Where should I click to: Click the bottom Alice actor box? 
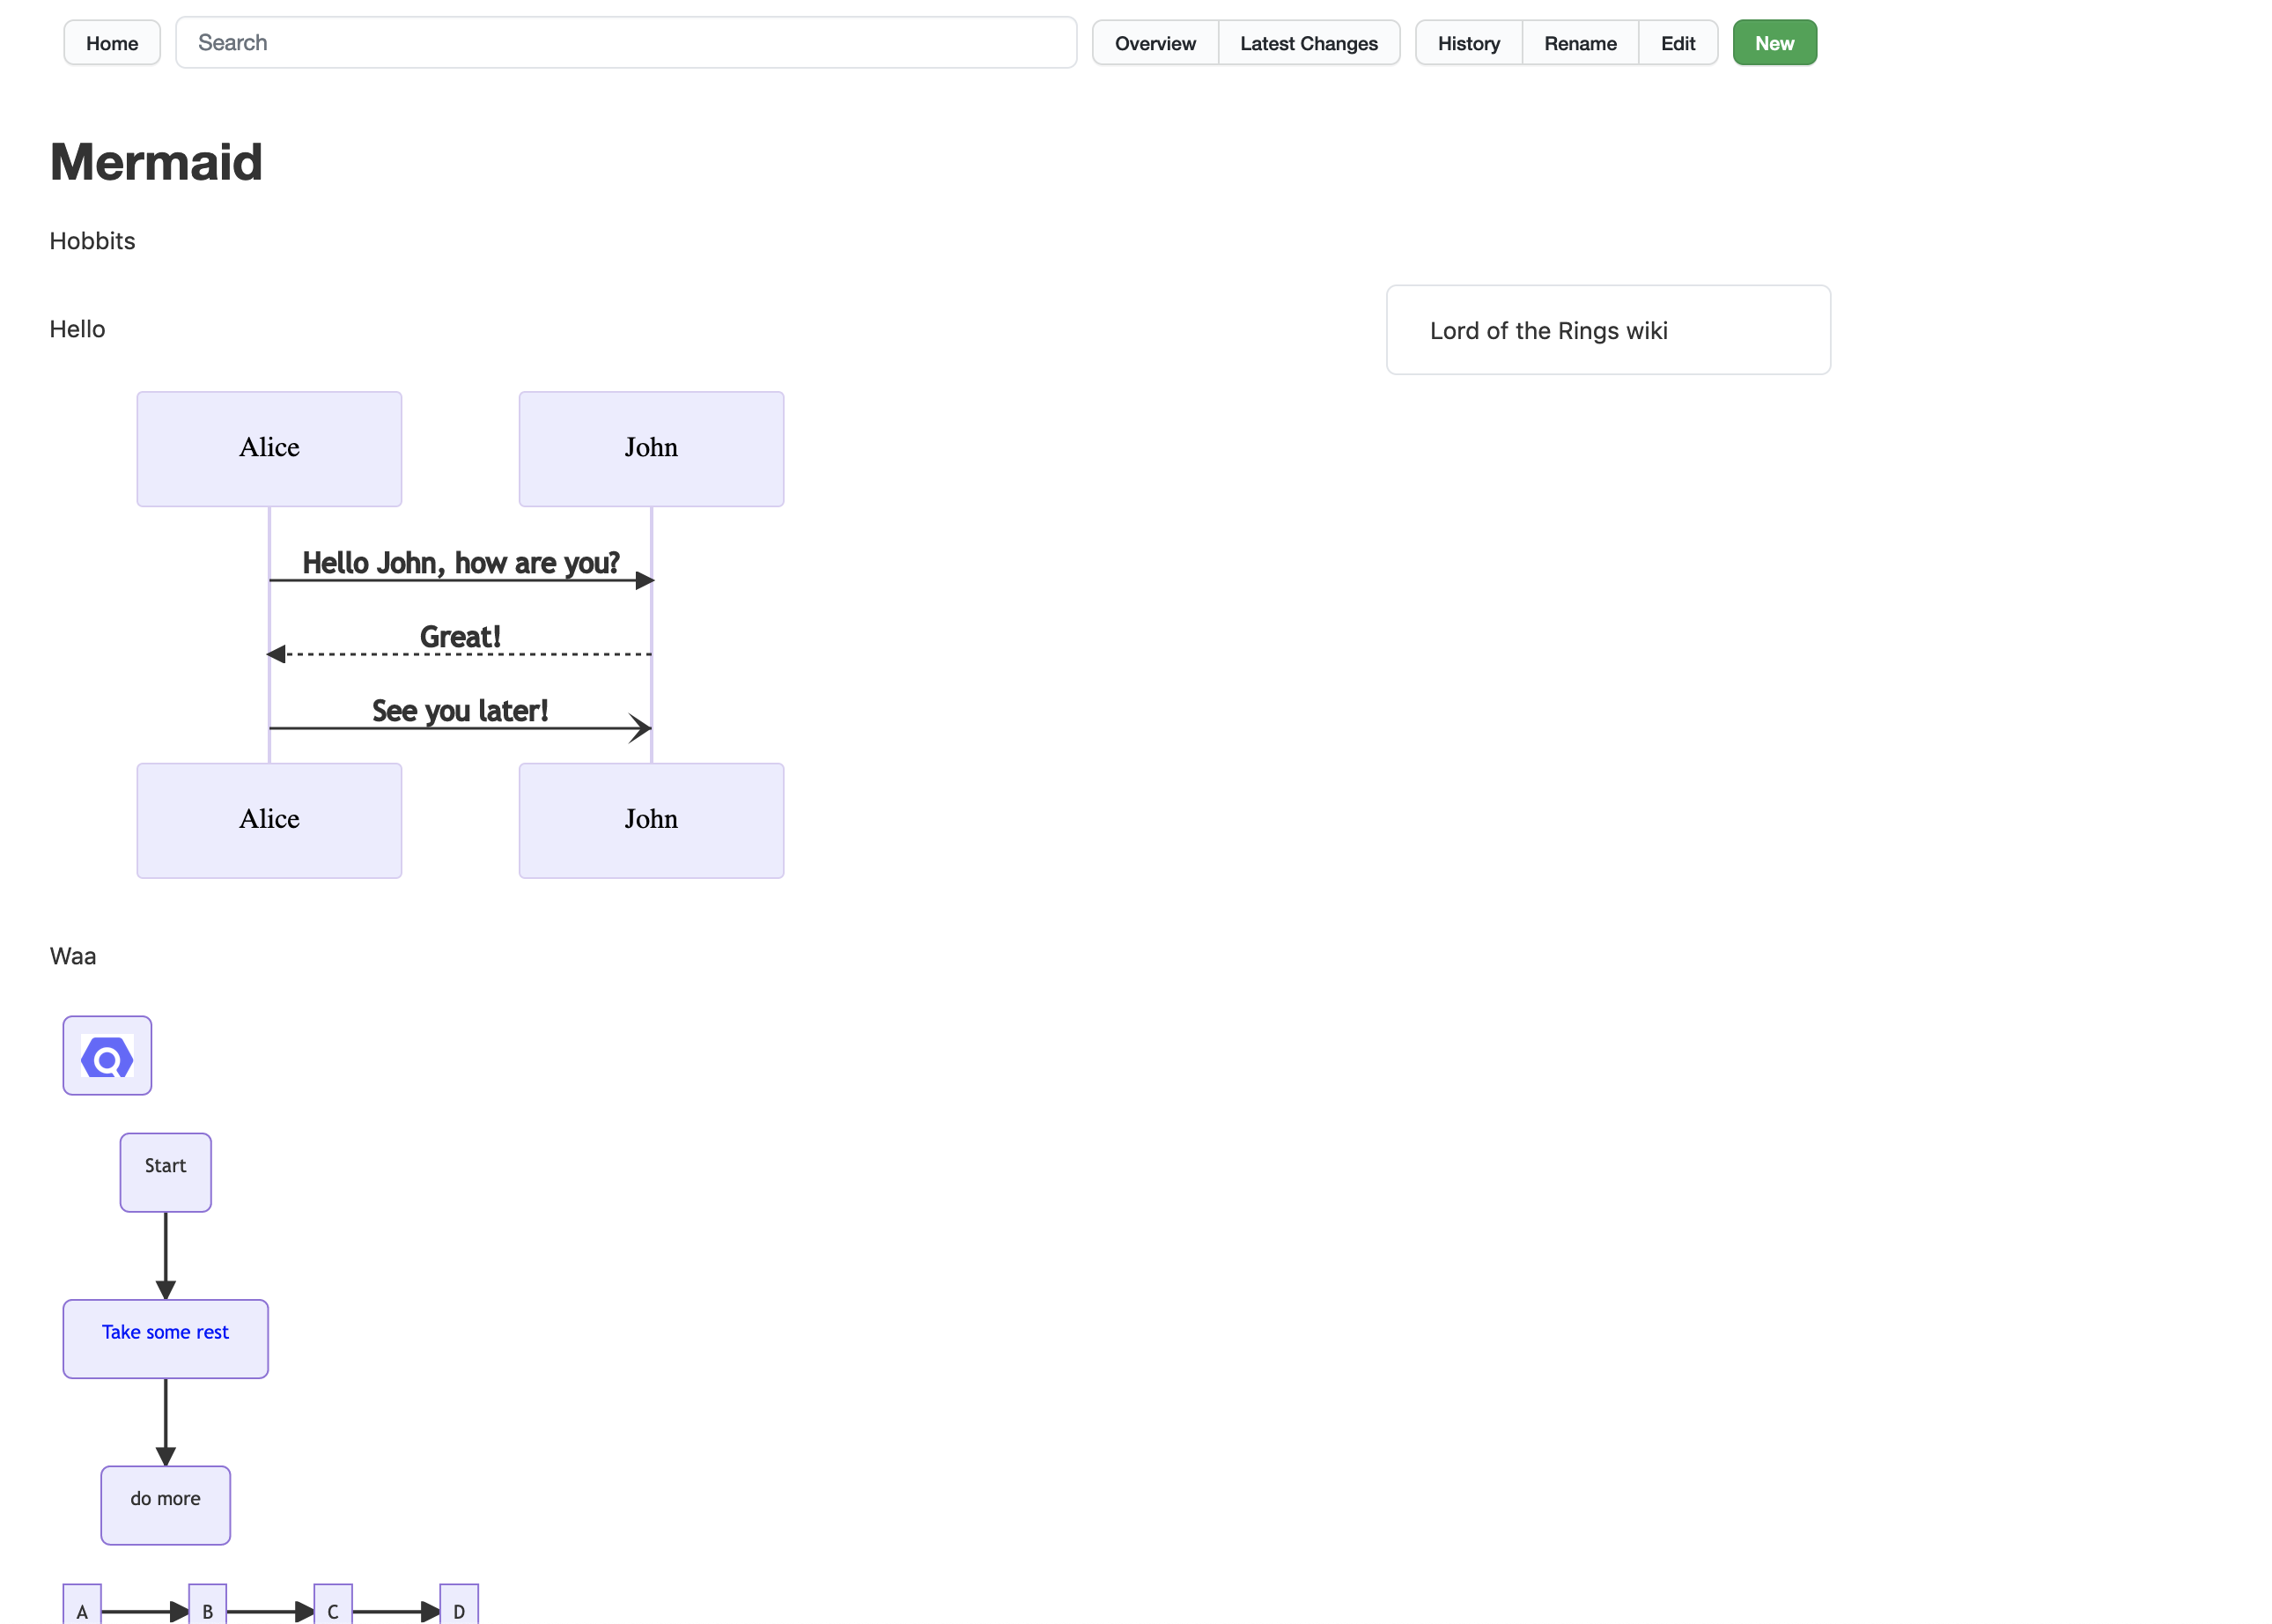(269, 821)
